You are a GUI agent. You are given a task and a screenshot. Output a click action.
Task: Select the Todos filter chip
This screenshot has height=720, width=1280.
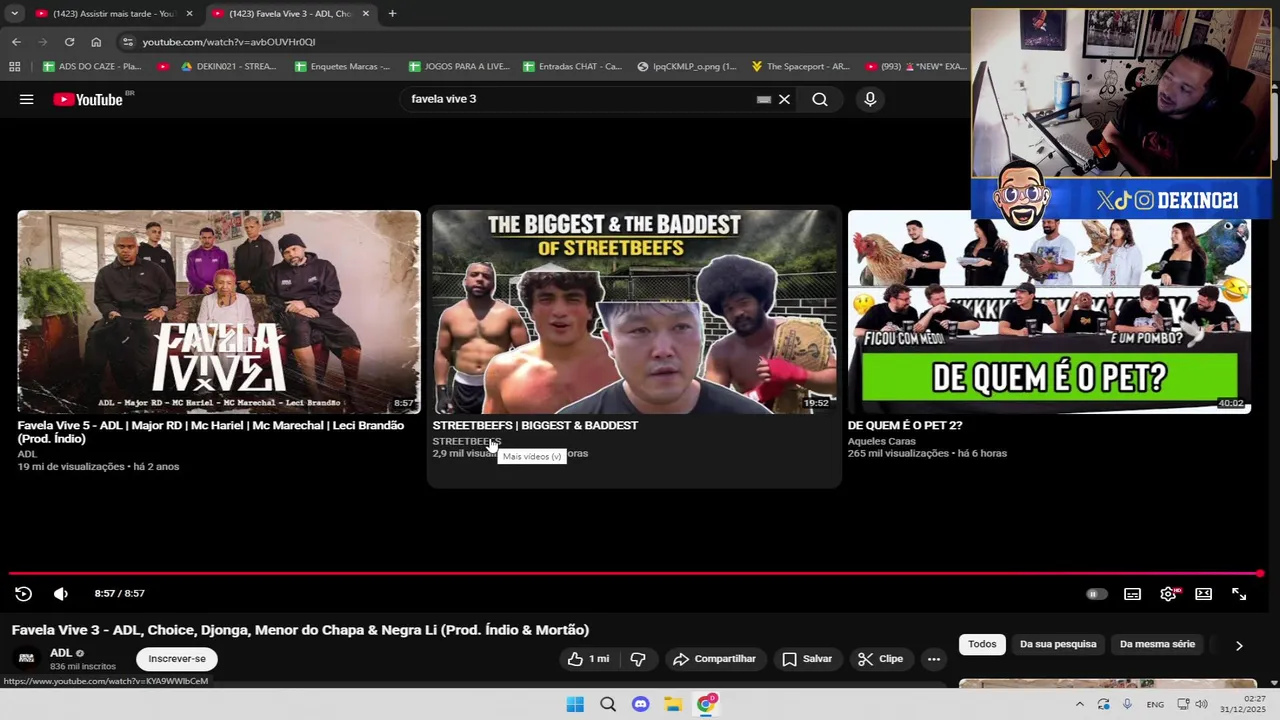tap(982, 644)
